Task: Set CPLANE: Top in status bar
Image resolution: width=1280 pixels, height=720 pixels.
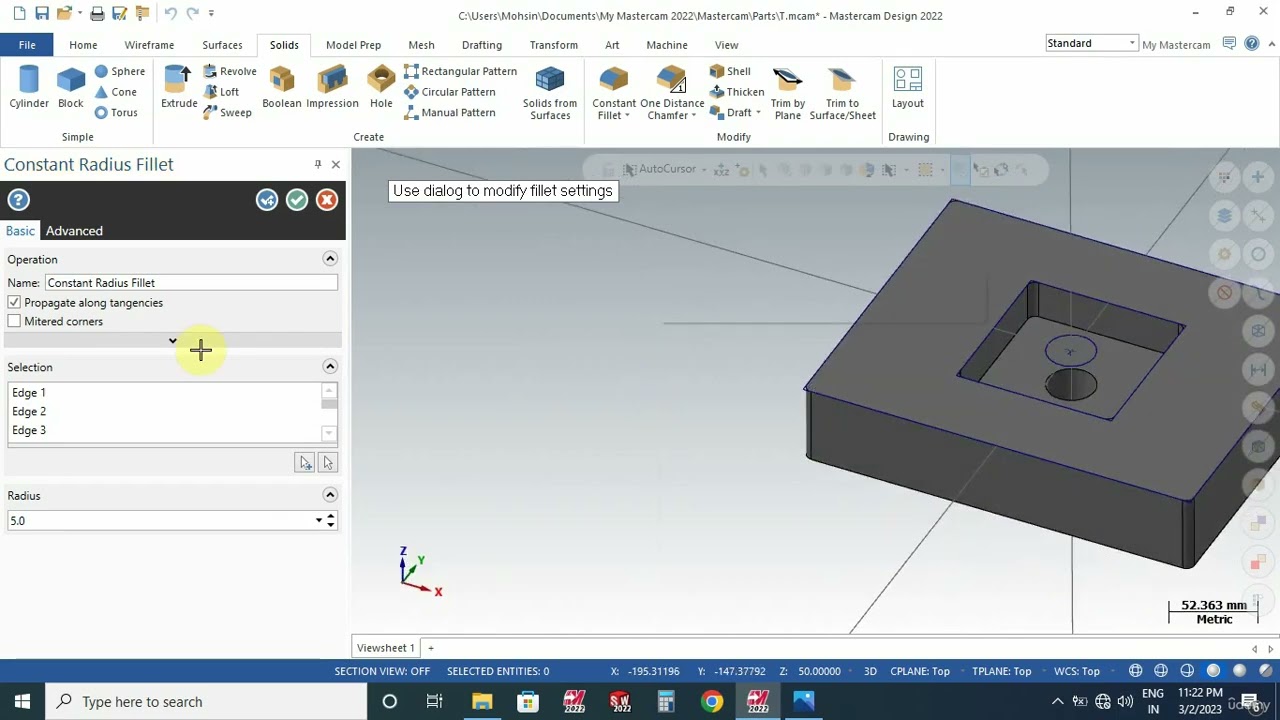Action: 920,671
